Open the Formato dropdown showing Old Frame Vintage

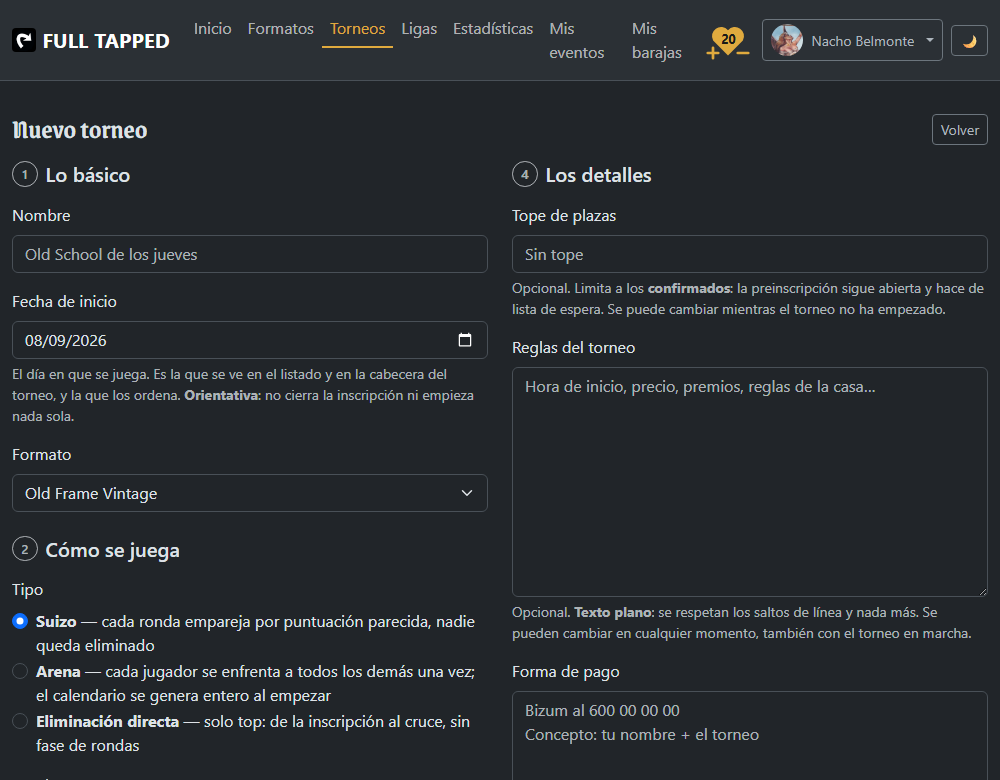point(250,493)
